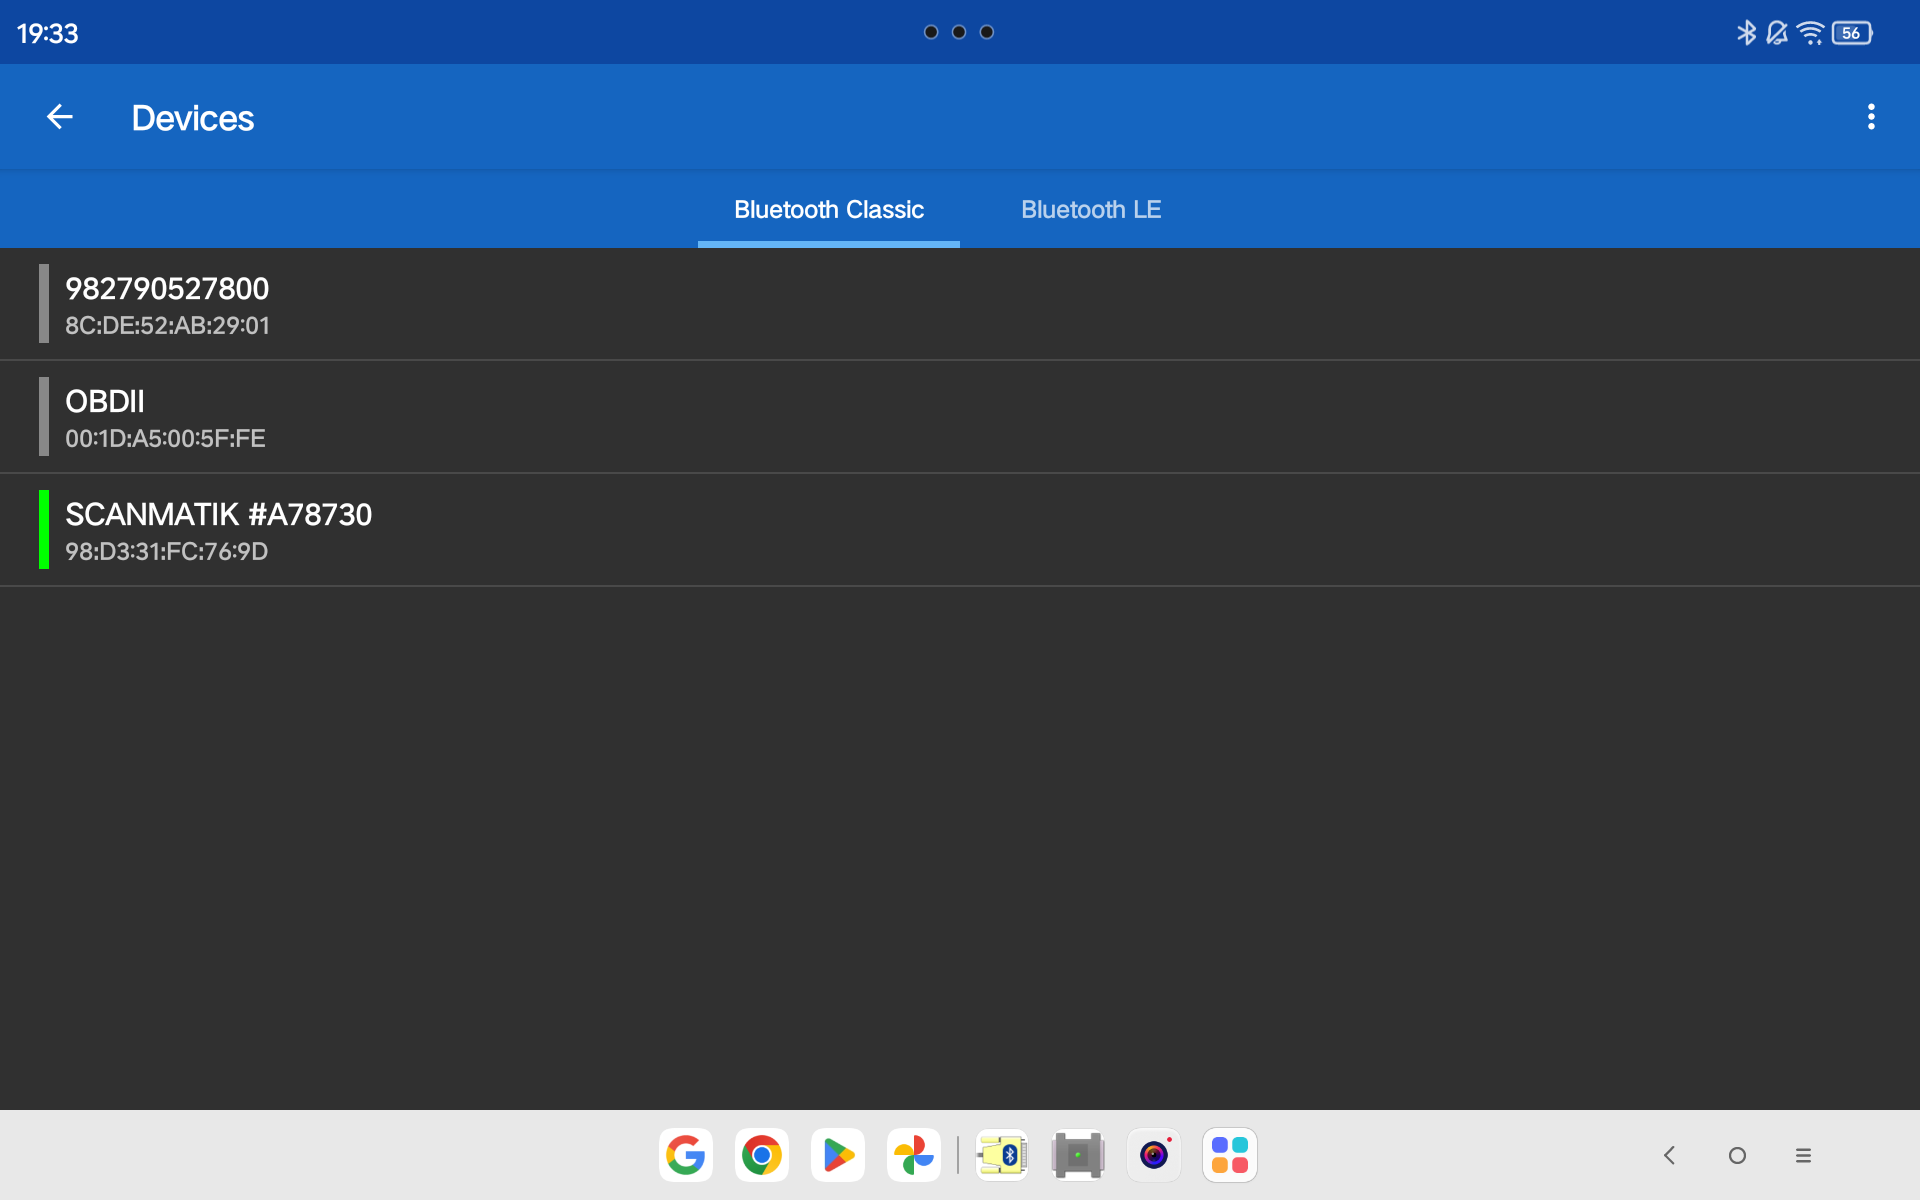Open the Bluetooth serial terminal app icon

coord(1002,1155)
